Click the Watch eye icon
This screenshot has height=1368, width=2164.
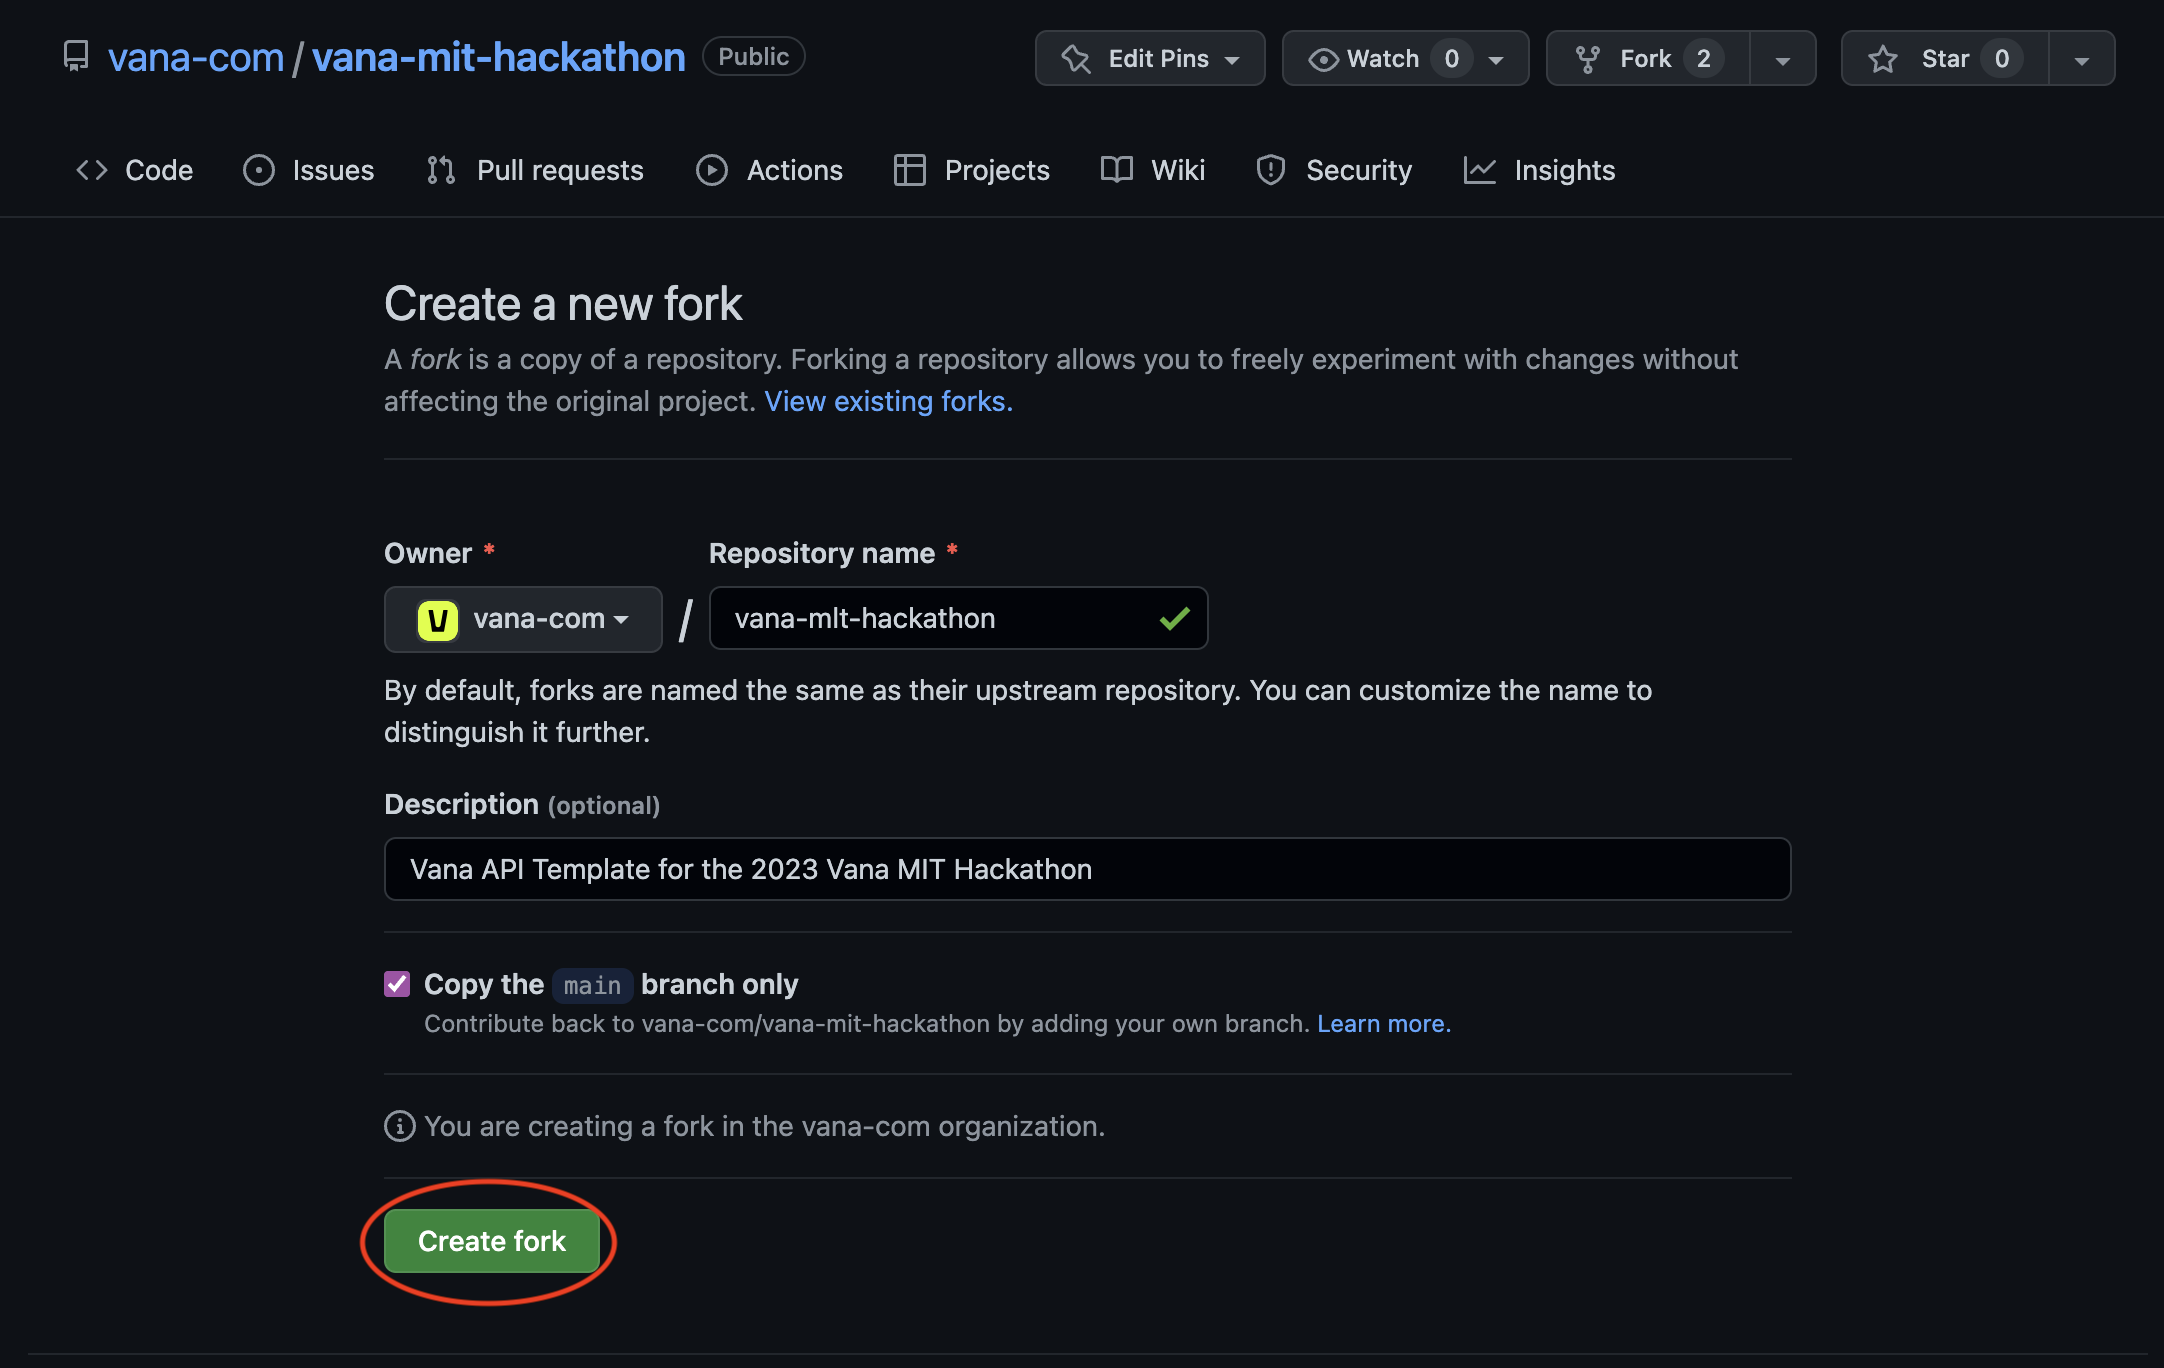pos(1323,60)
